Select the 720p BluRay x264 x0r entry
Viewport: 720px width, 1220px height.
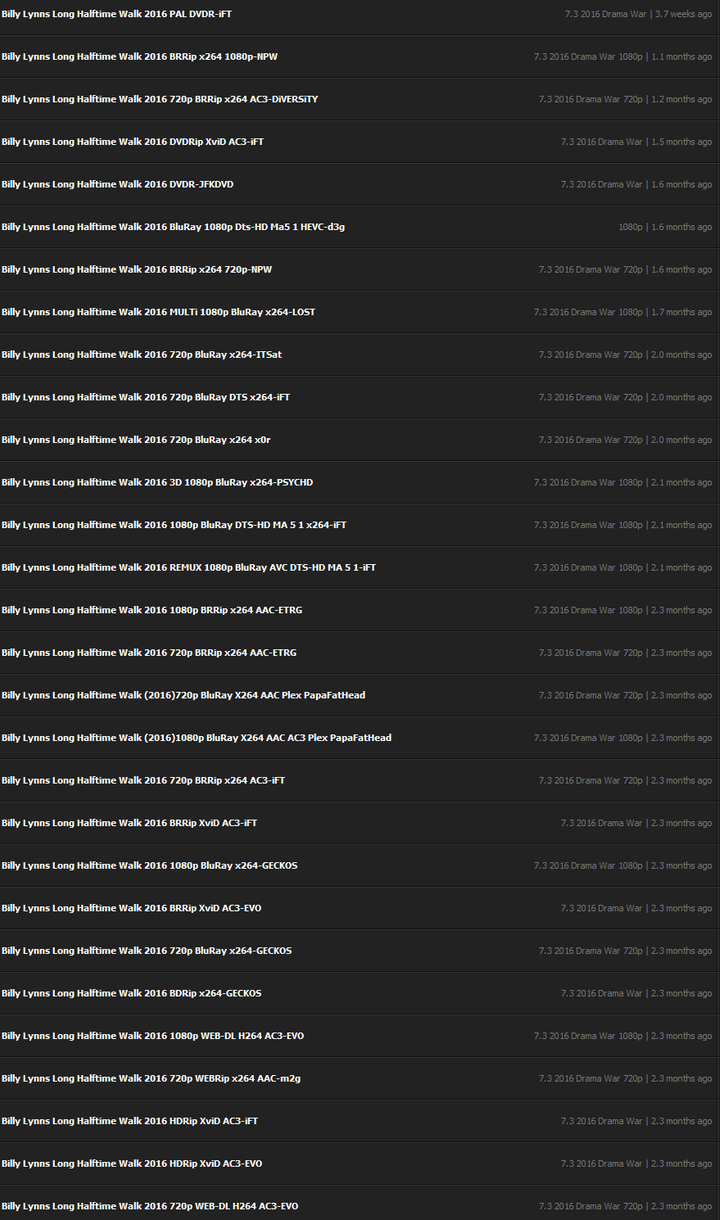[x=136, y=439]
